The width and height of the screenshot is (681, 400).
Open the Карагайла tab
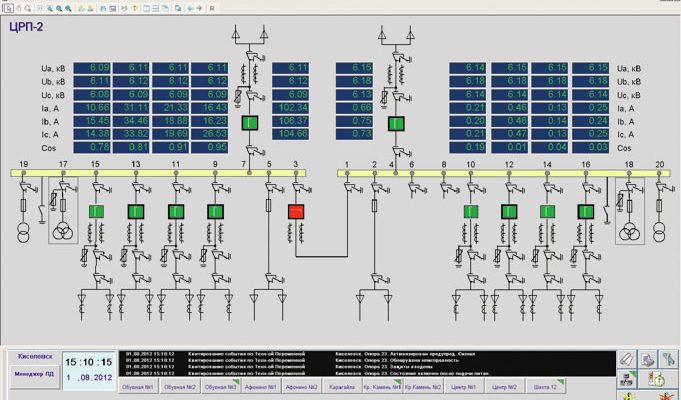pos(342,386)
